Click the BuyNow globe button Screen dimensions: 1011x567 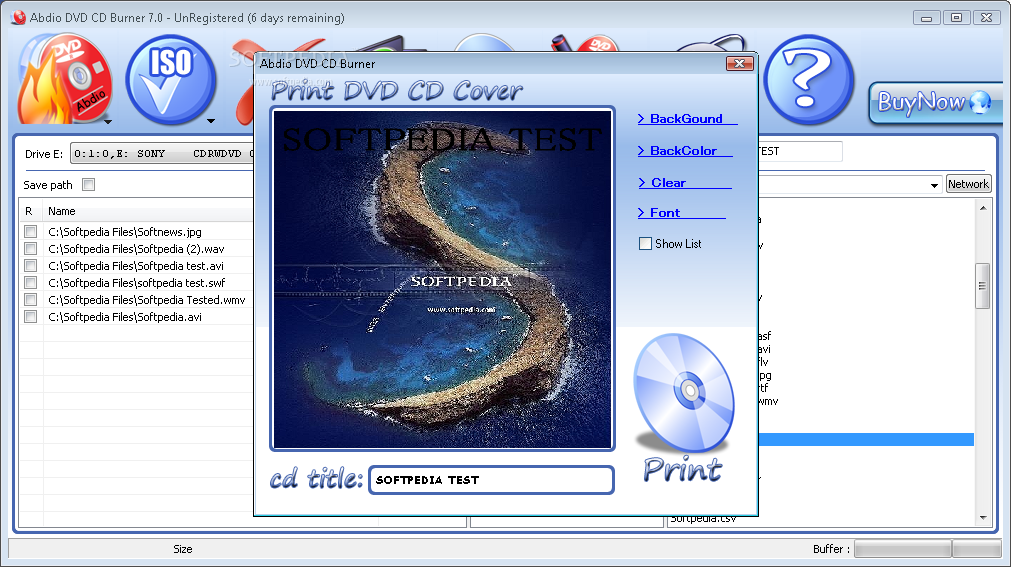[935, 103]
